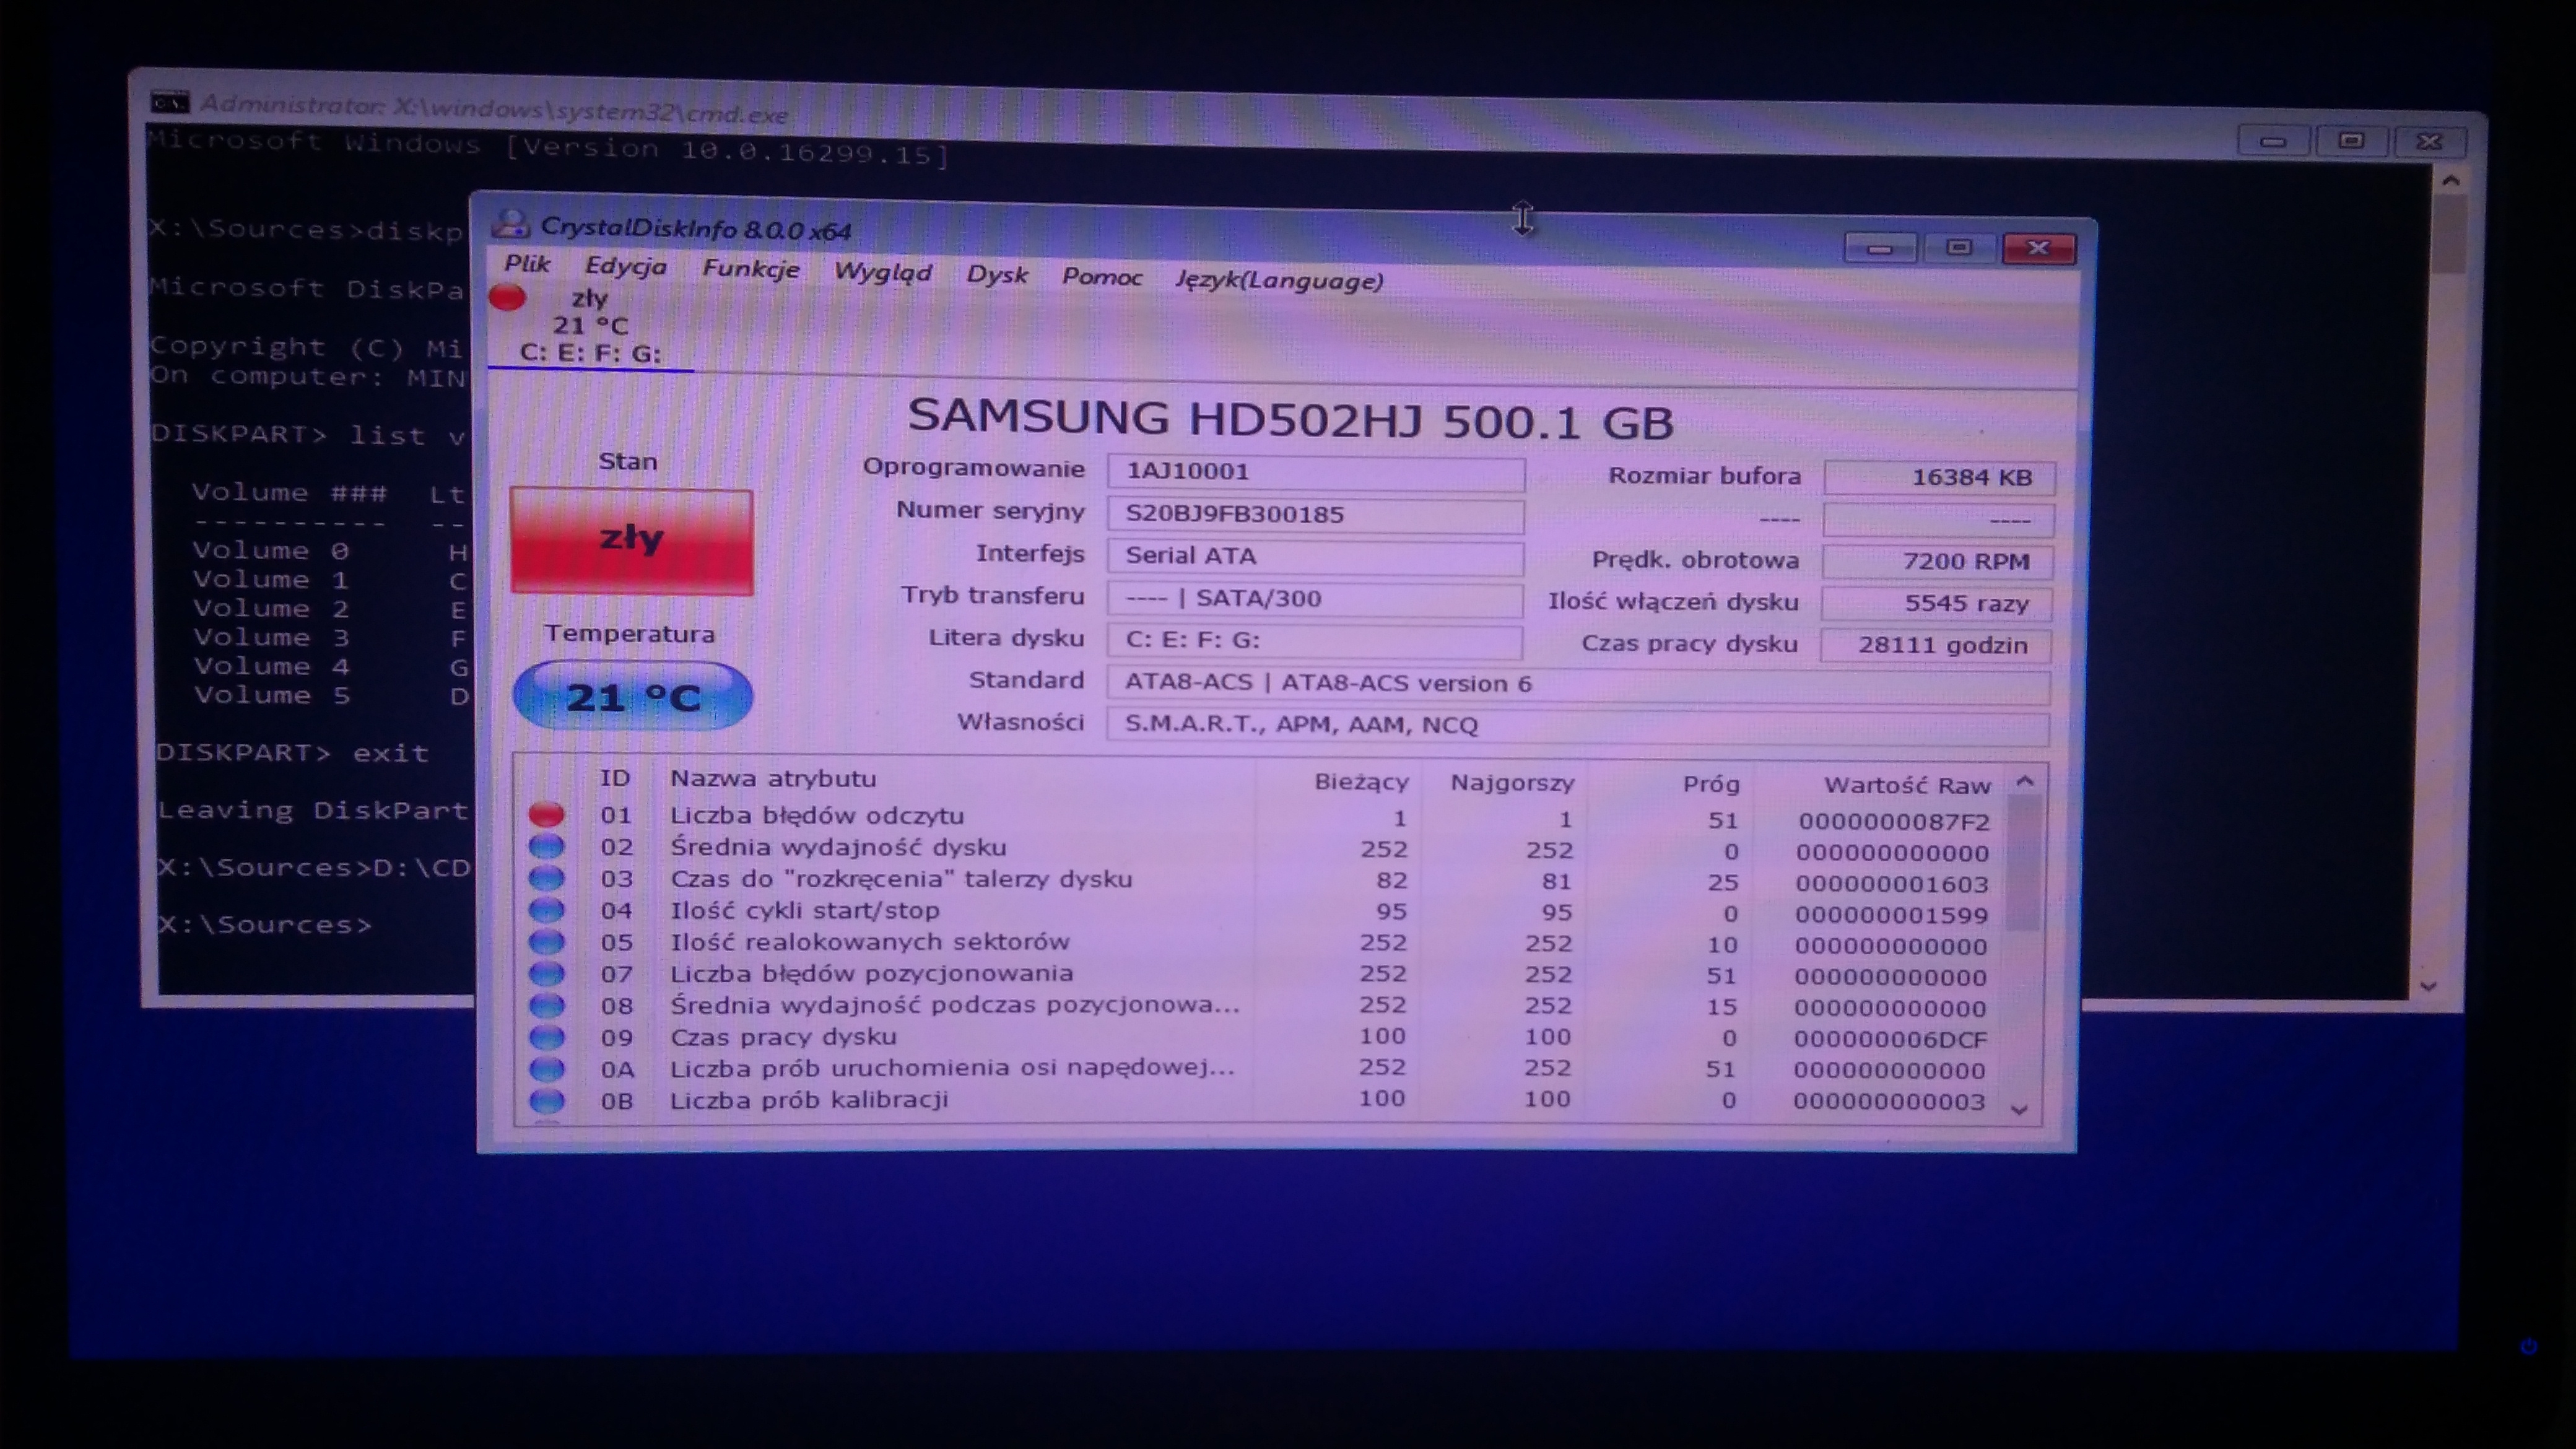This screenshot has width=2576, height=1449.
Task: Click the red status icon for attribute 01
Action: click(x=546, y=814)
